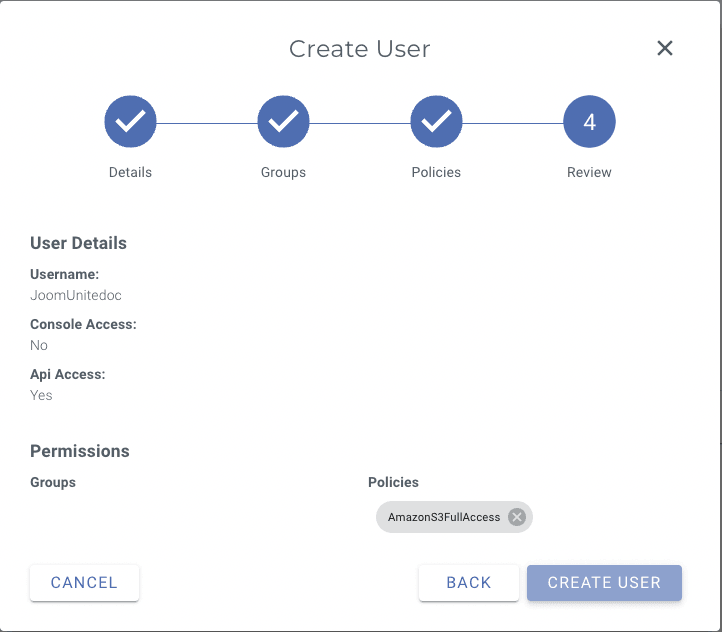Click the Policies label under Permissions

click(x=393, y=482)
